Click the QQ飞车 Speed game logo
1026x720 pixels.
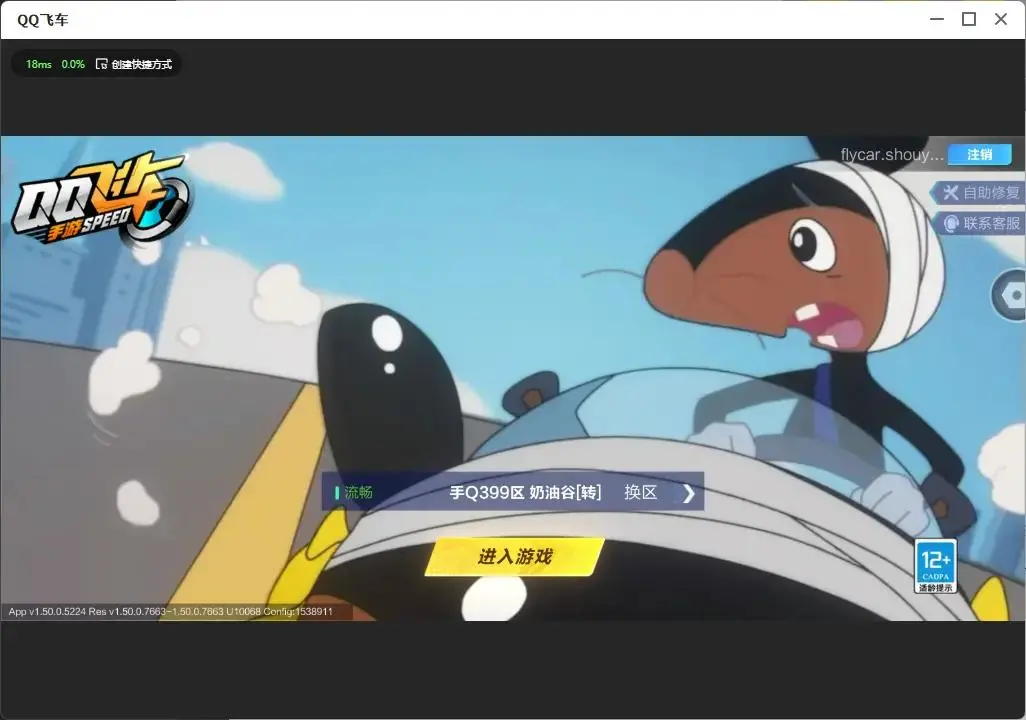coord(100,198)
